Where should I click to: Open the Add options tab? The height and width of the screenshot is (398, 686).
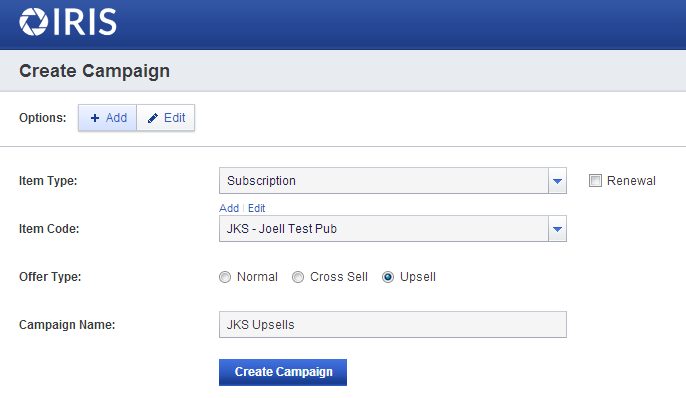tap(108, 118)
